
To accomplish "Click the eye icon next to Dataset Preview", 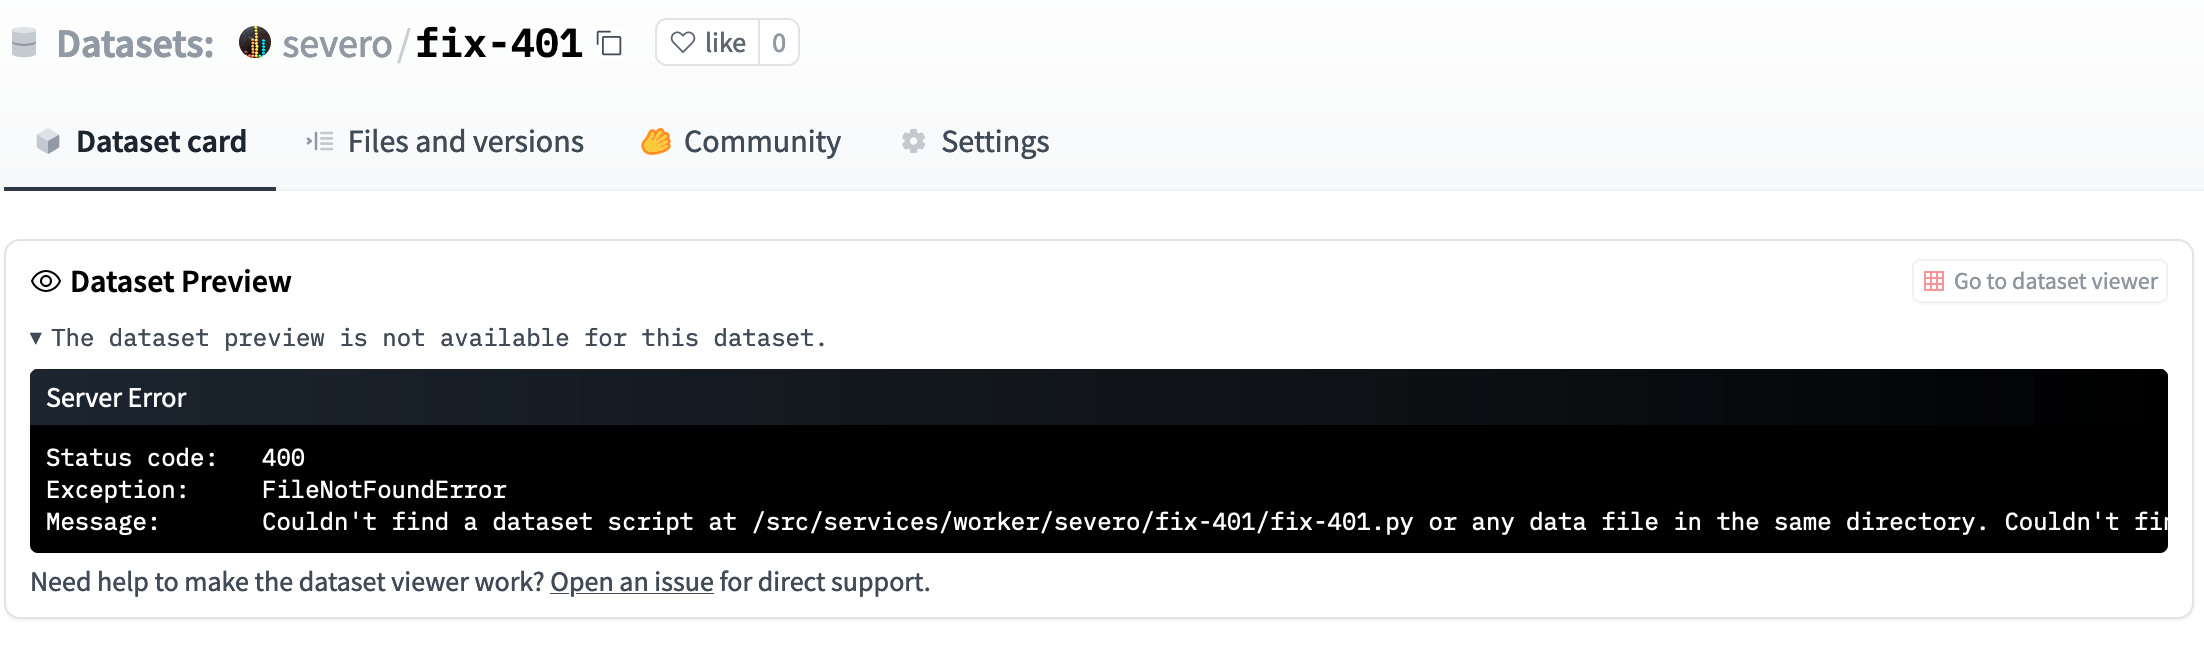I will [44, 281].
